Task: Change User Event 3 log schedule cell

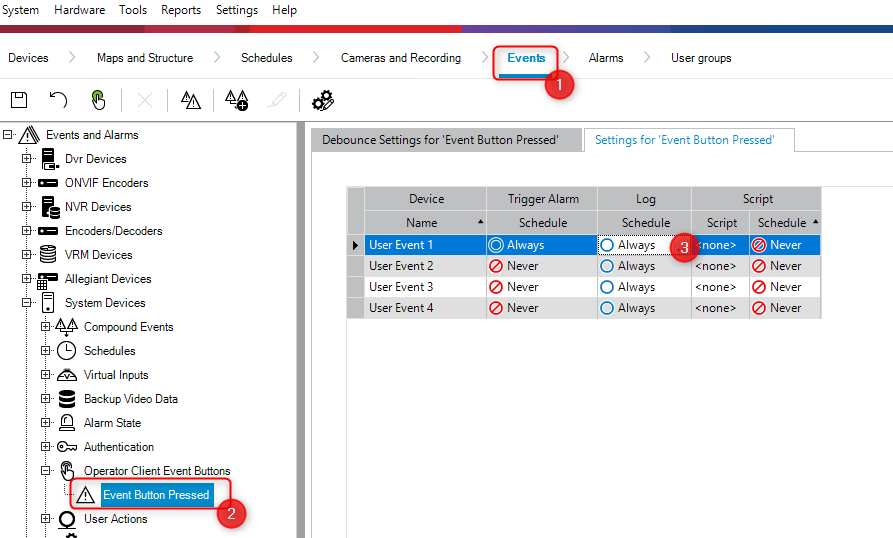Action: (x=644, y=287)
